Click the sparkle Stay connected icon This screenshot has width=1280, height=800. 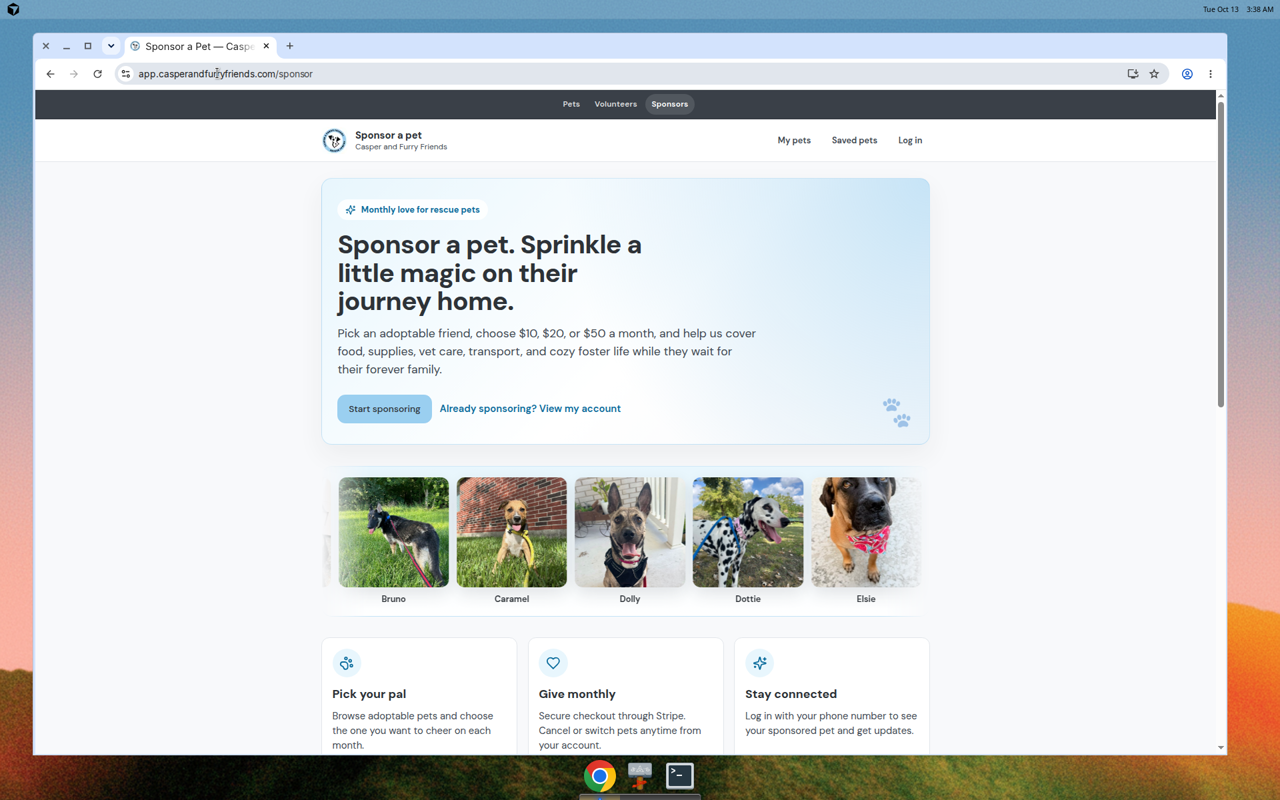click(x=760, y=663)
